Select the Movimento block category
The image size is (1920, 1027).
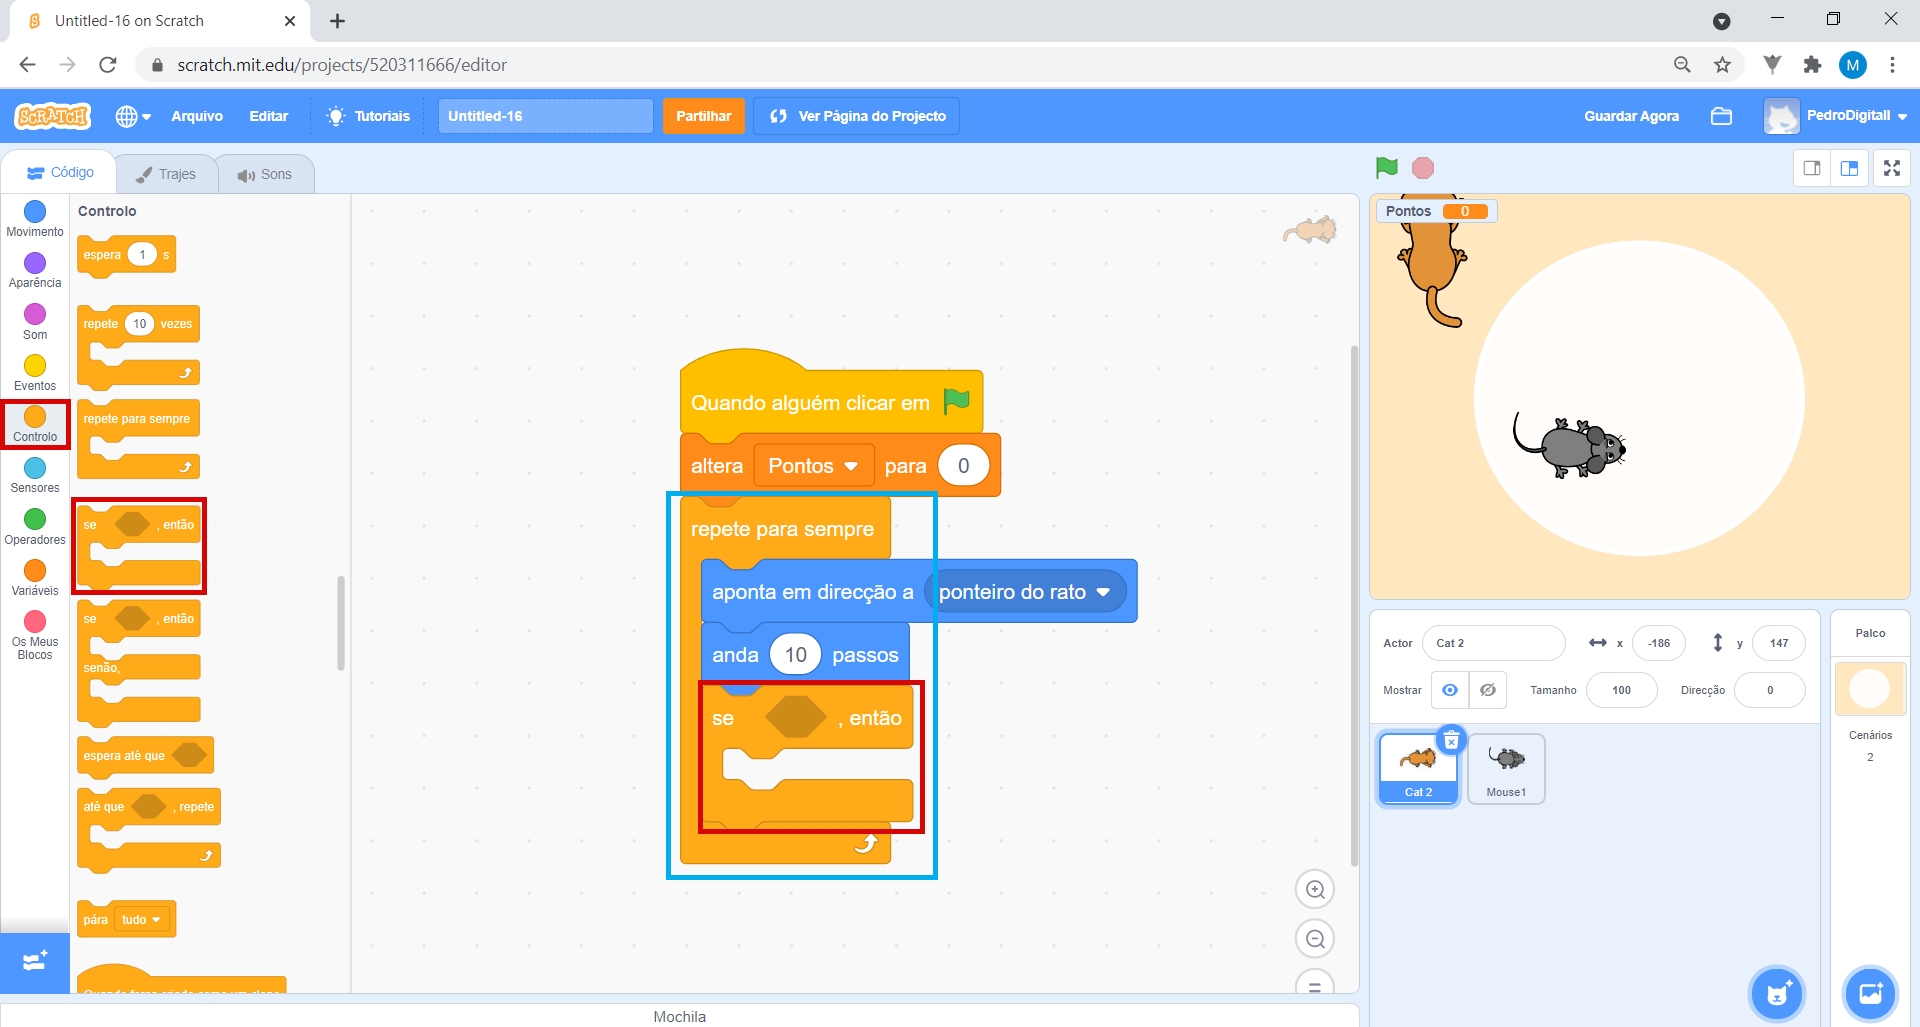point(35,219)
